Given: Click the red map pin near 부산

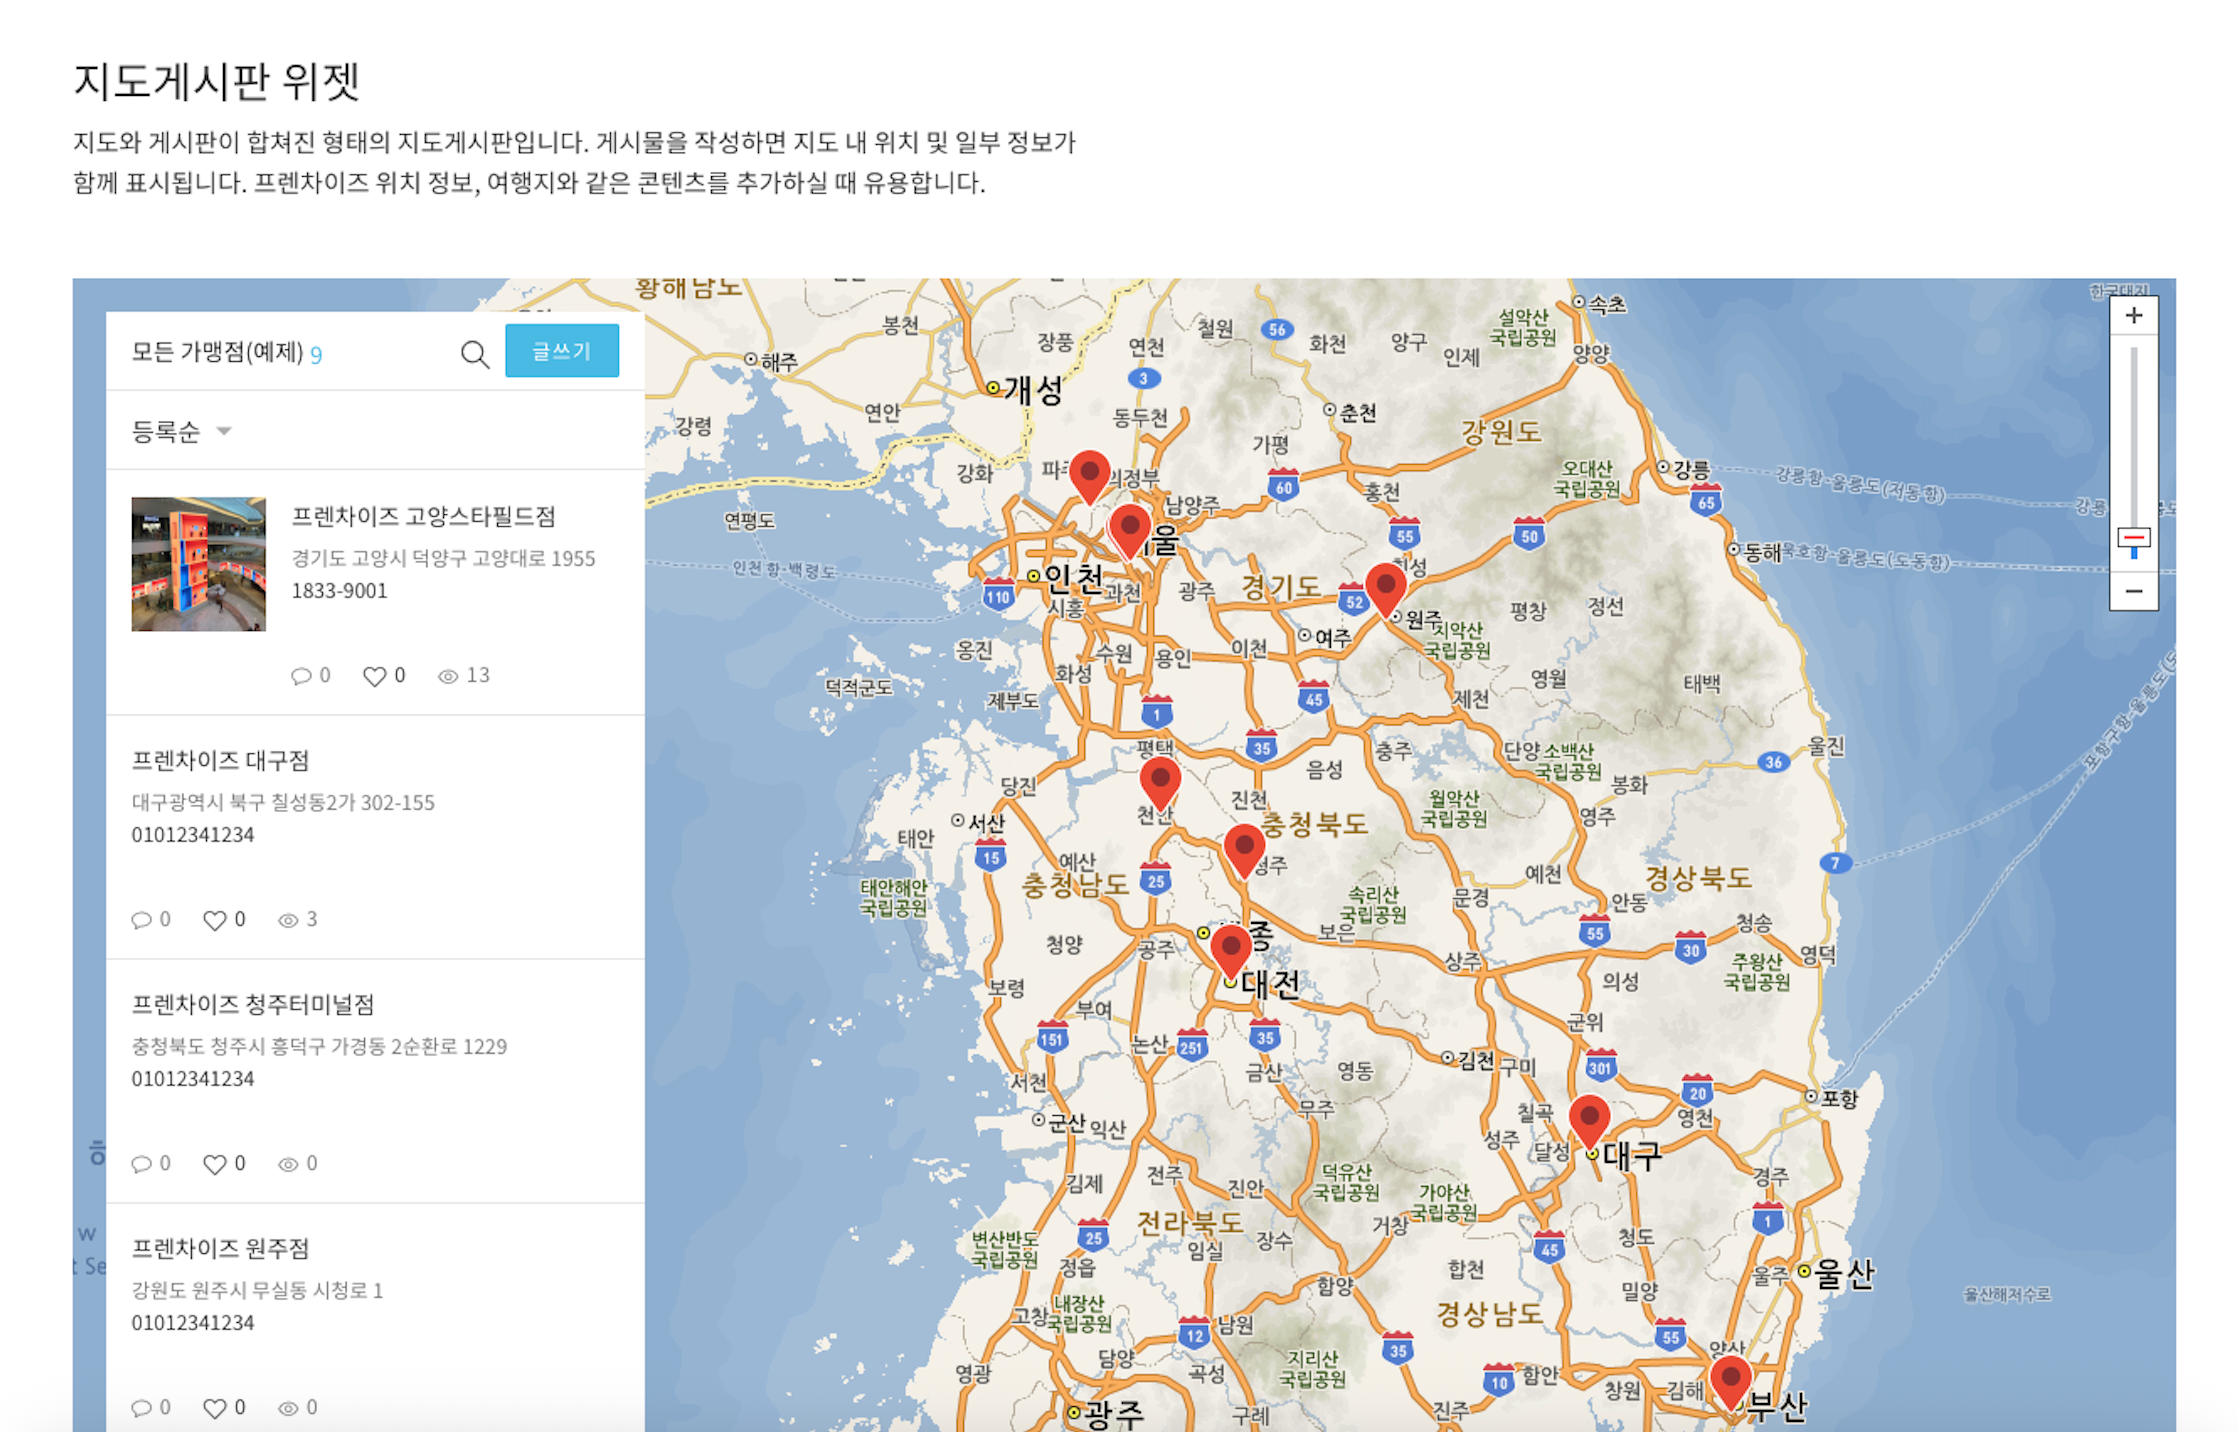Looking at the screenshot, I should coord(1730,1378).
